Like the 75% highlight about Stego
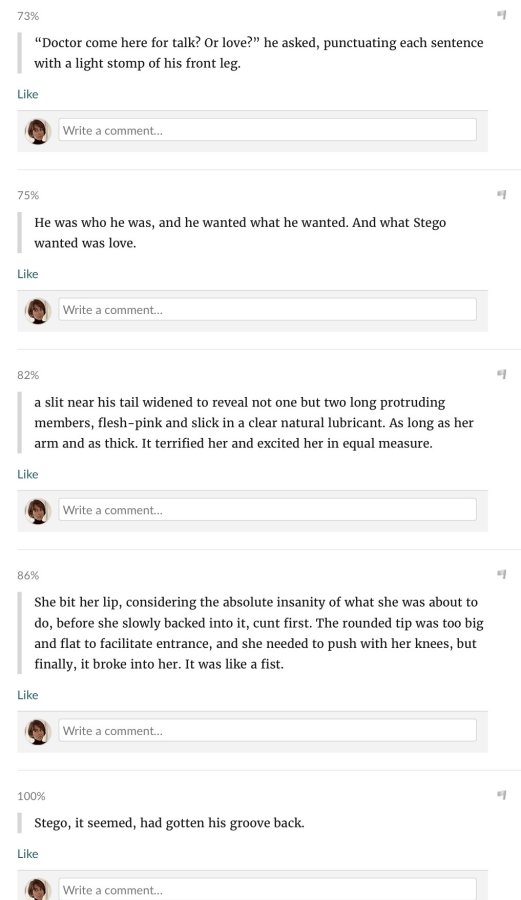Screen dimensions: 521x900 [28, 274]
